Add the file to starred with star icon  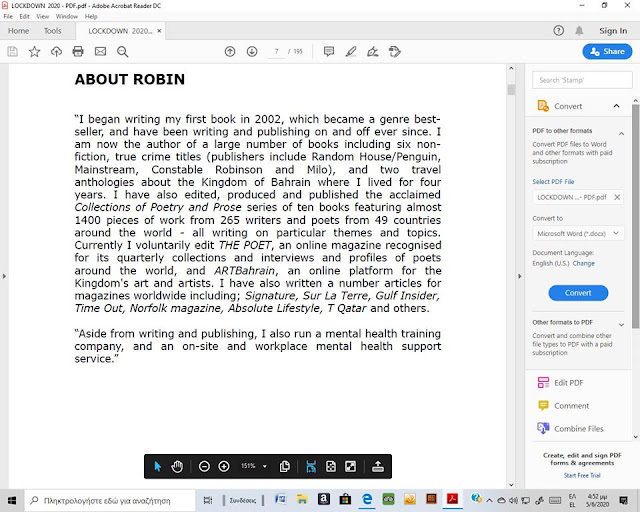[x=34, y=51]
